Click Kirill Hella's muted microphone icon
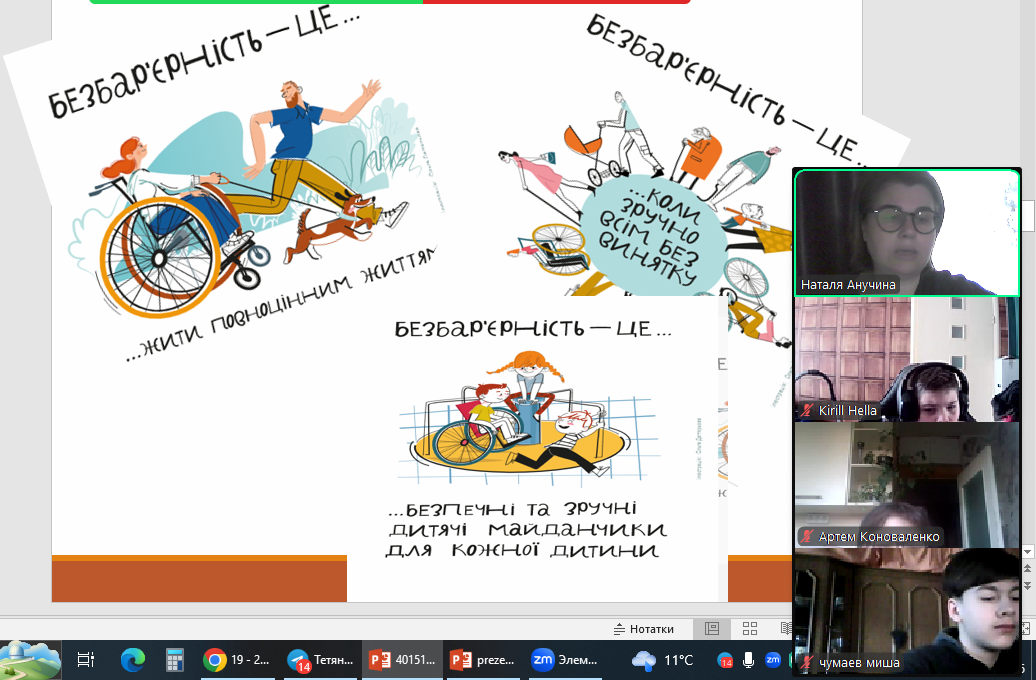This screenshot has width=1036, height=680. coord(807,410)
